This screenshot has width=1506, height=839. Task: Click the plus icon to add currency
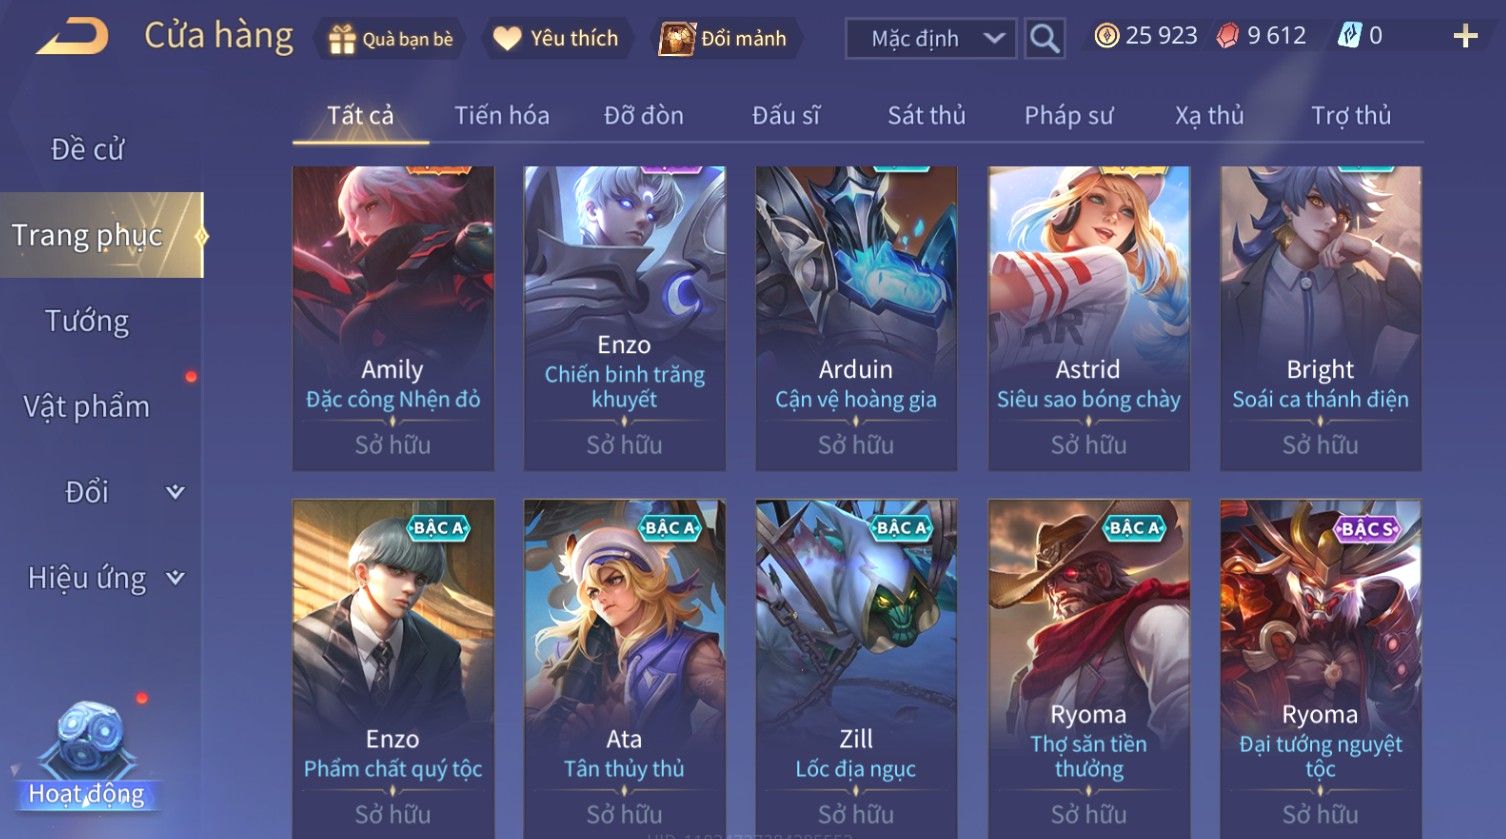pyautogui.click(x=1465, y=37)
